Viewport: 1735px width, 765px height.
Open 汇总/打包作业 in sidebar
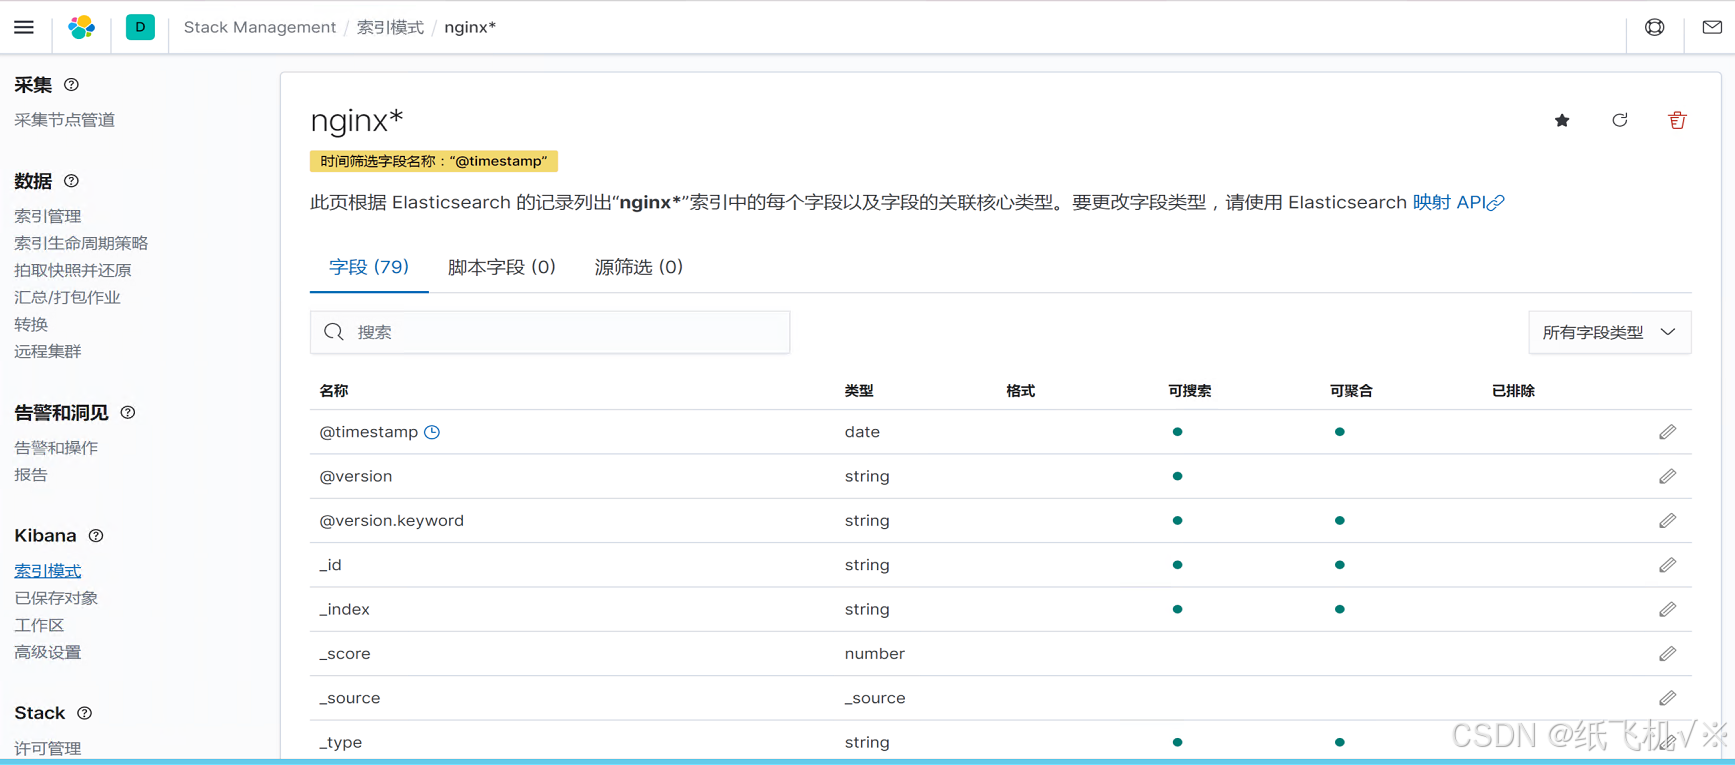[x=67, y=297]
